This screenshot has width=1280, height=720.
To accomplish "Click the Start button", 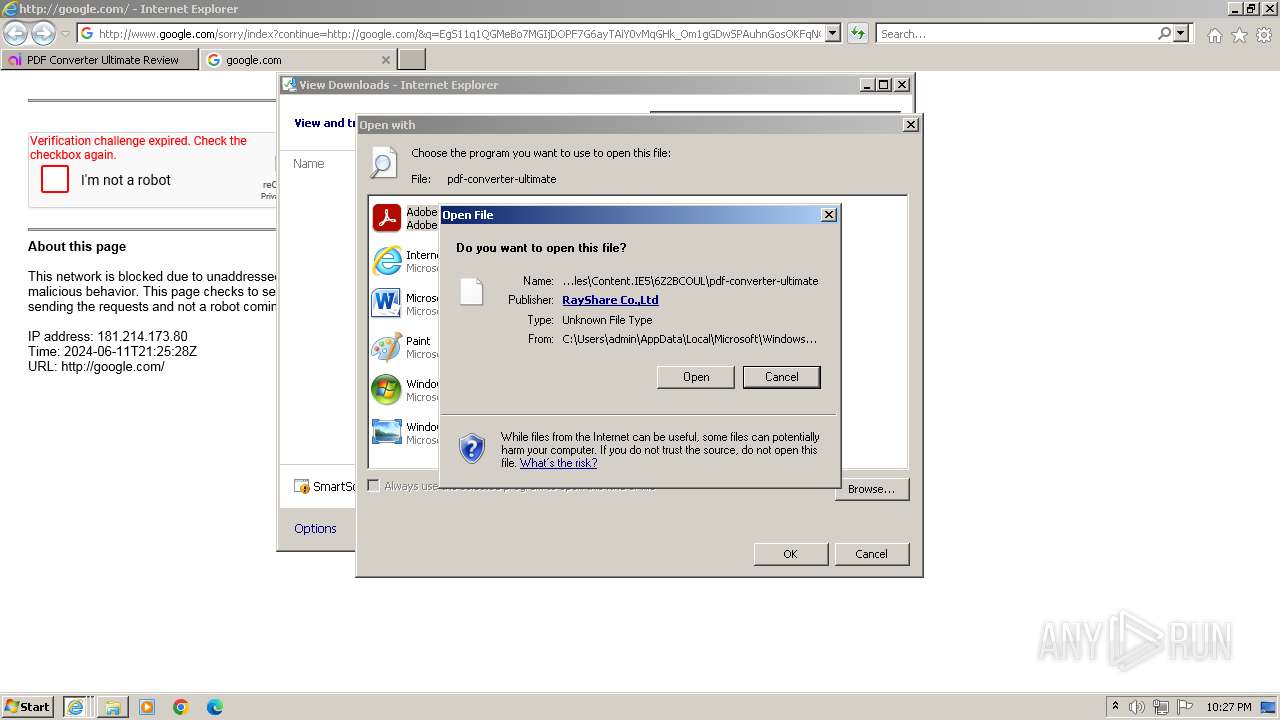I will (x=28, y=707).
